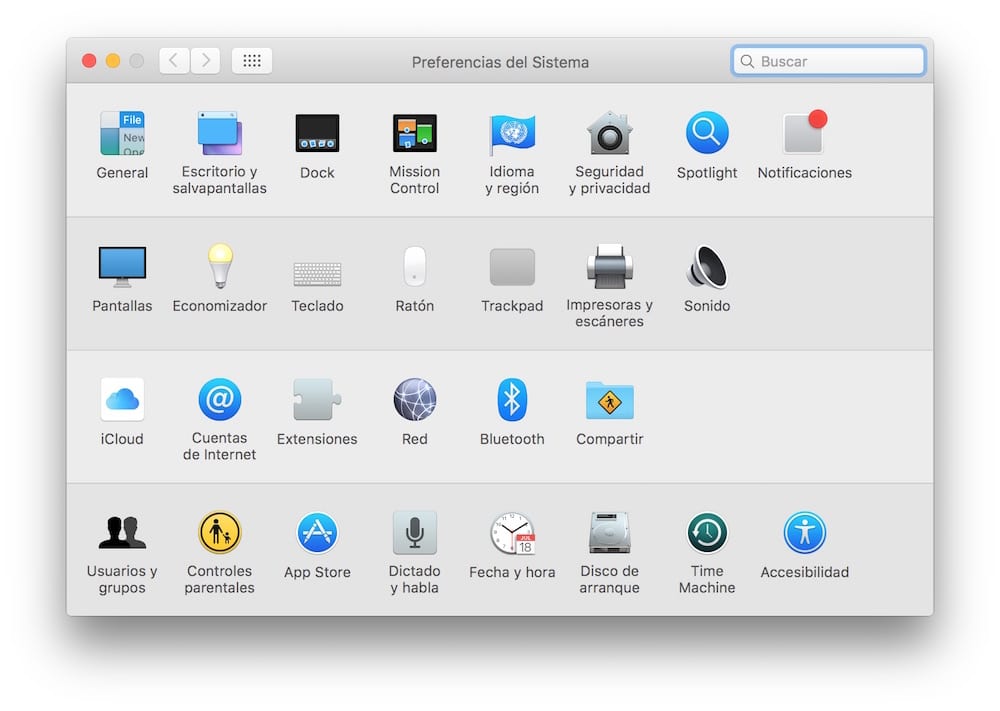Open Pantallas display settings
Screen dimensions: 1000x711
pyautogui.click(x=122, y=267)
